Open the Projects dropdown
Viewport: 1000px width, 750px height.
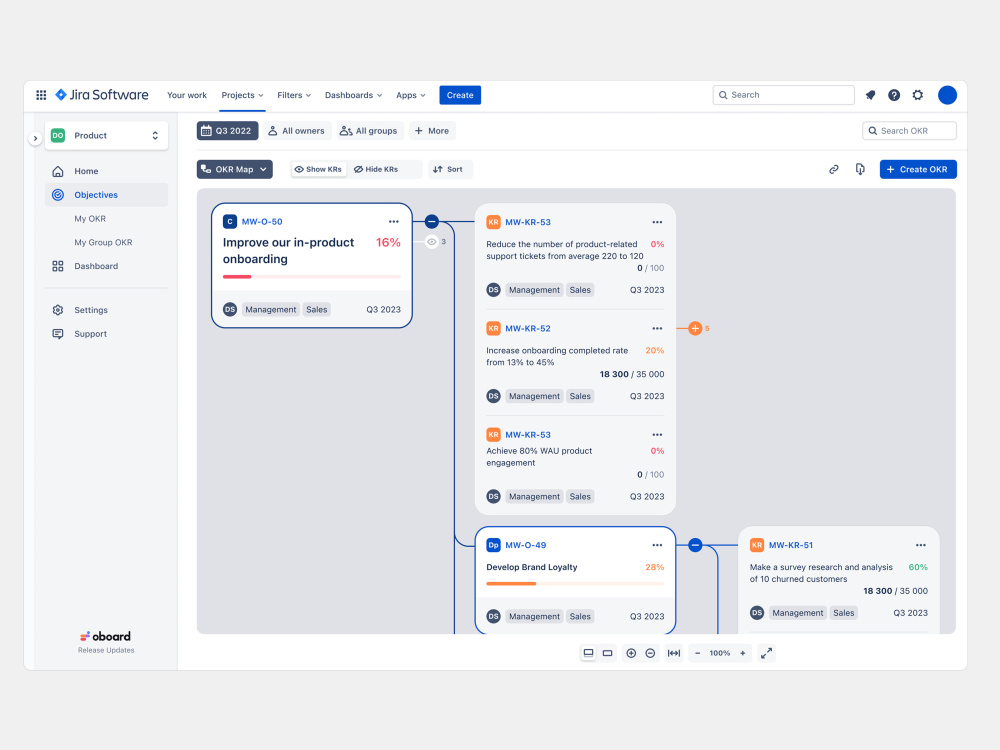(x=242, y=95)
